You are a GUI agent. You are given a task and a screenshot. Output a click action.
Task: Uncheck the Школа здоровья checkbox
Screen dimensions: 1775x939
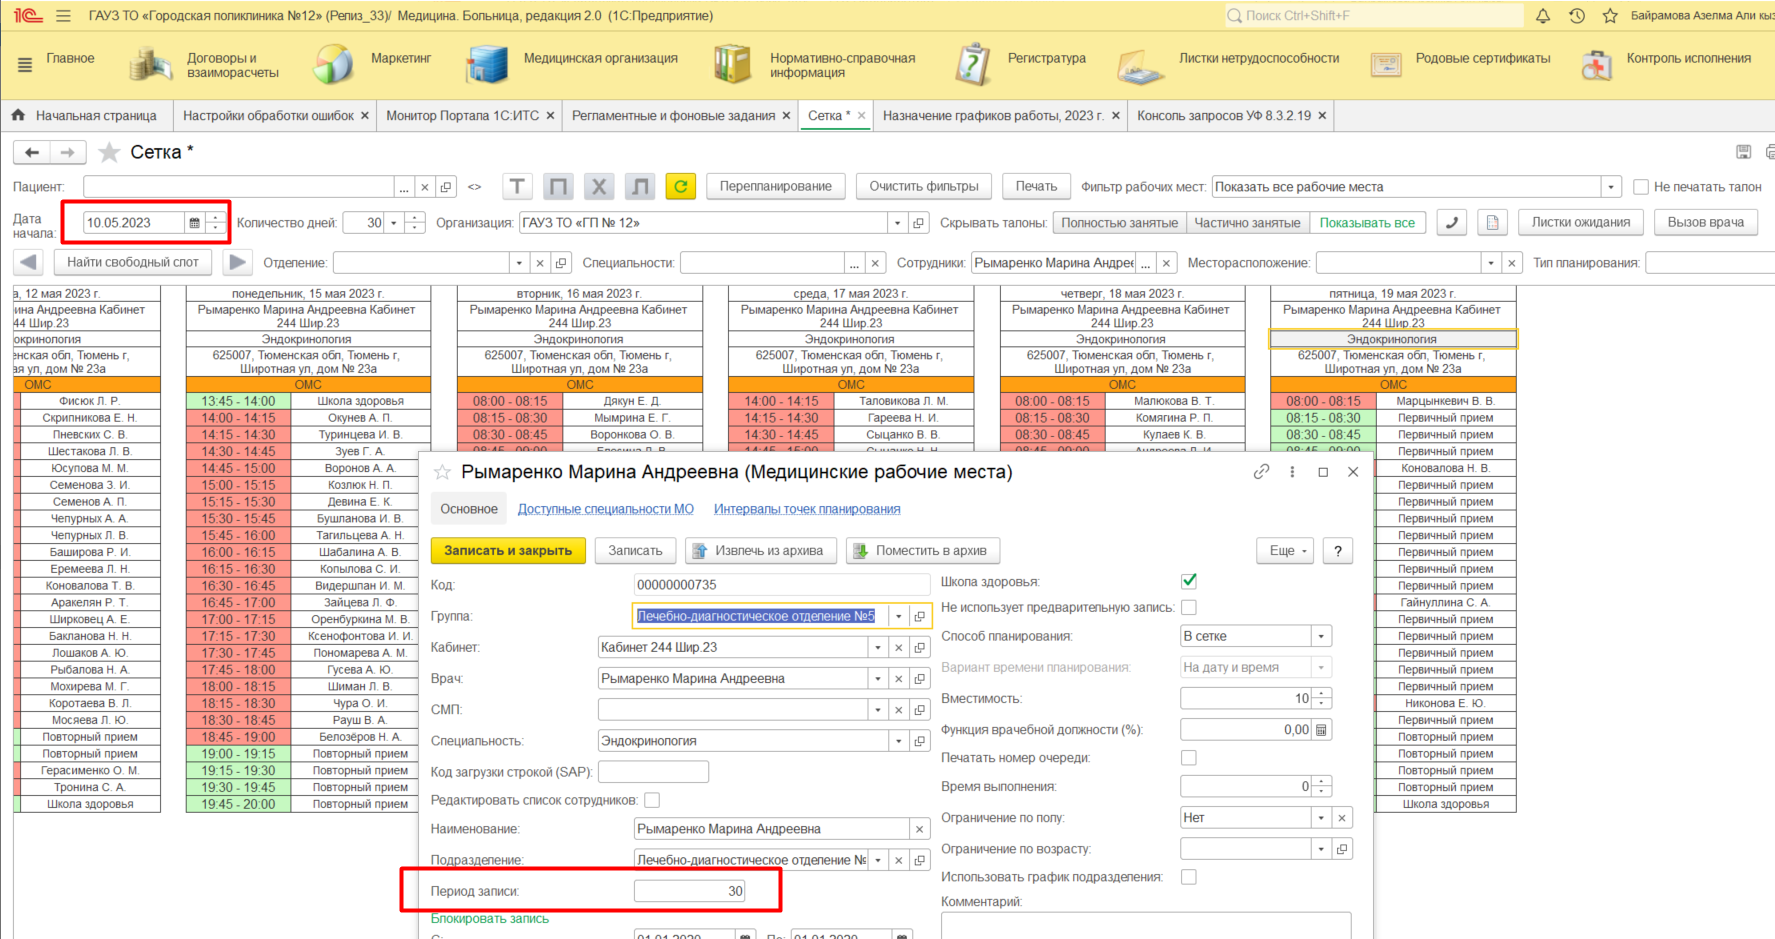[x=1189, y=581]
